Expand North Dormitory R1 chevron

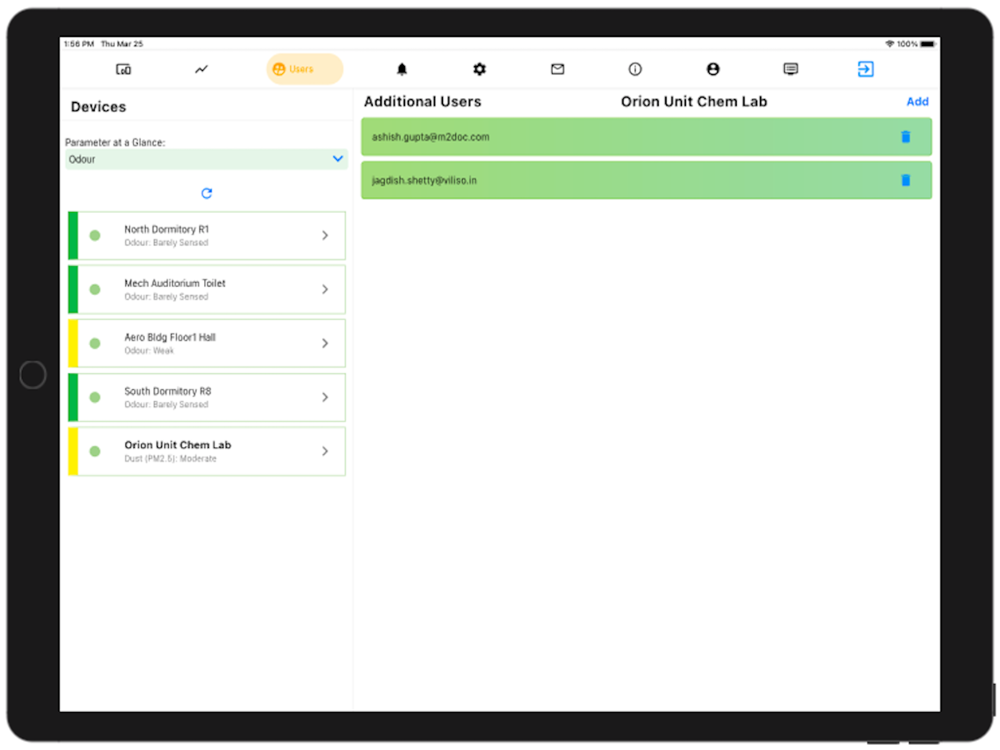(325, 235)
